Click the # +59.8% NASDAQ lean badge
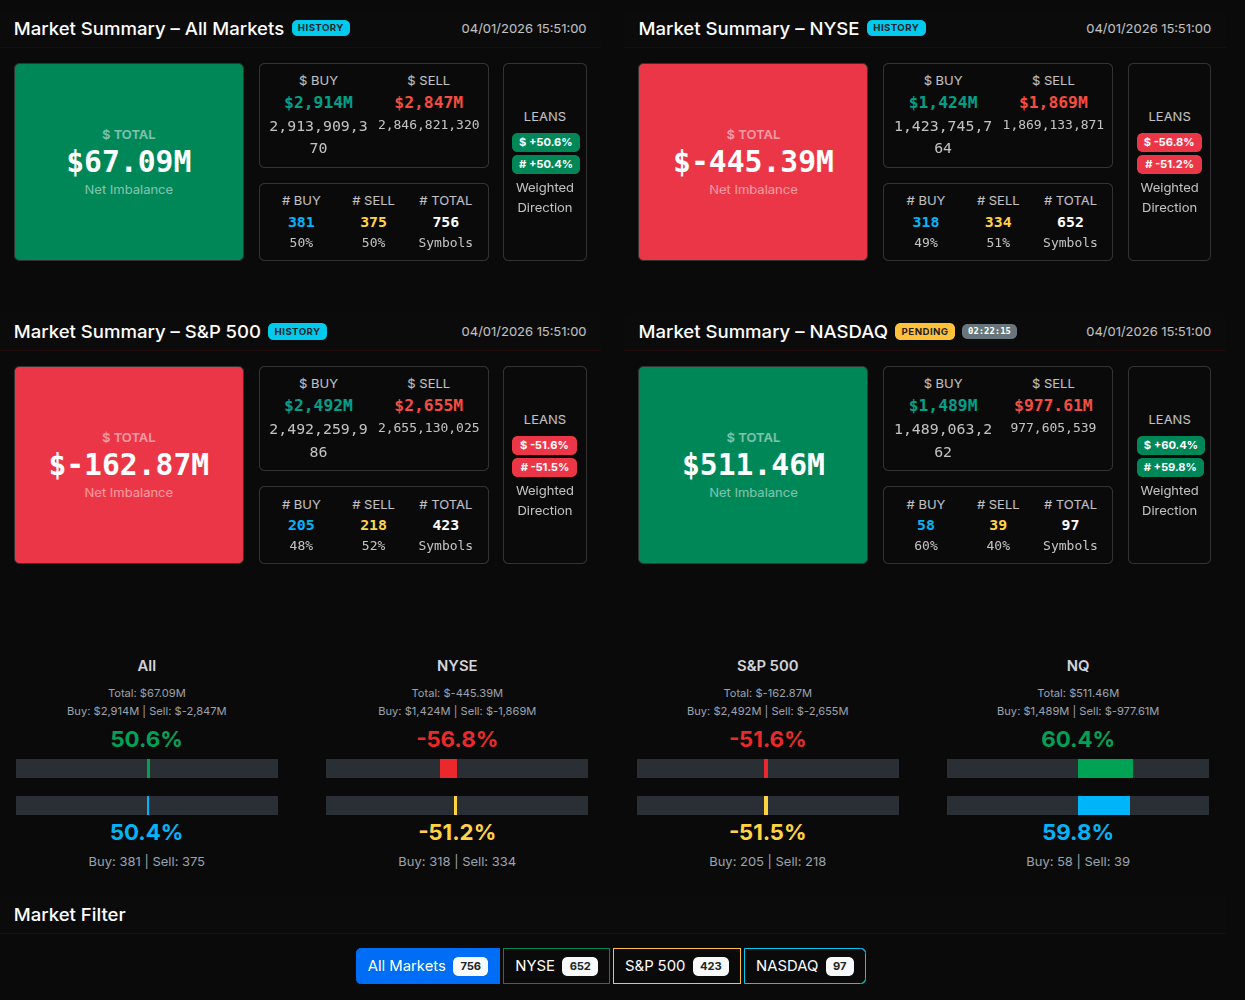This screenshot has width=1245, height=1000. click(1169, 467)
